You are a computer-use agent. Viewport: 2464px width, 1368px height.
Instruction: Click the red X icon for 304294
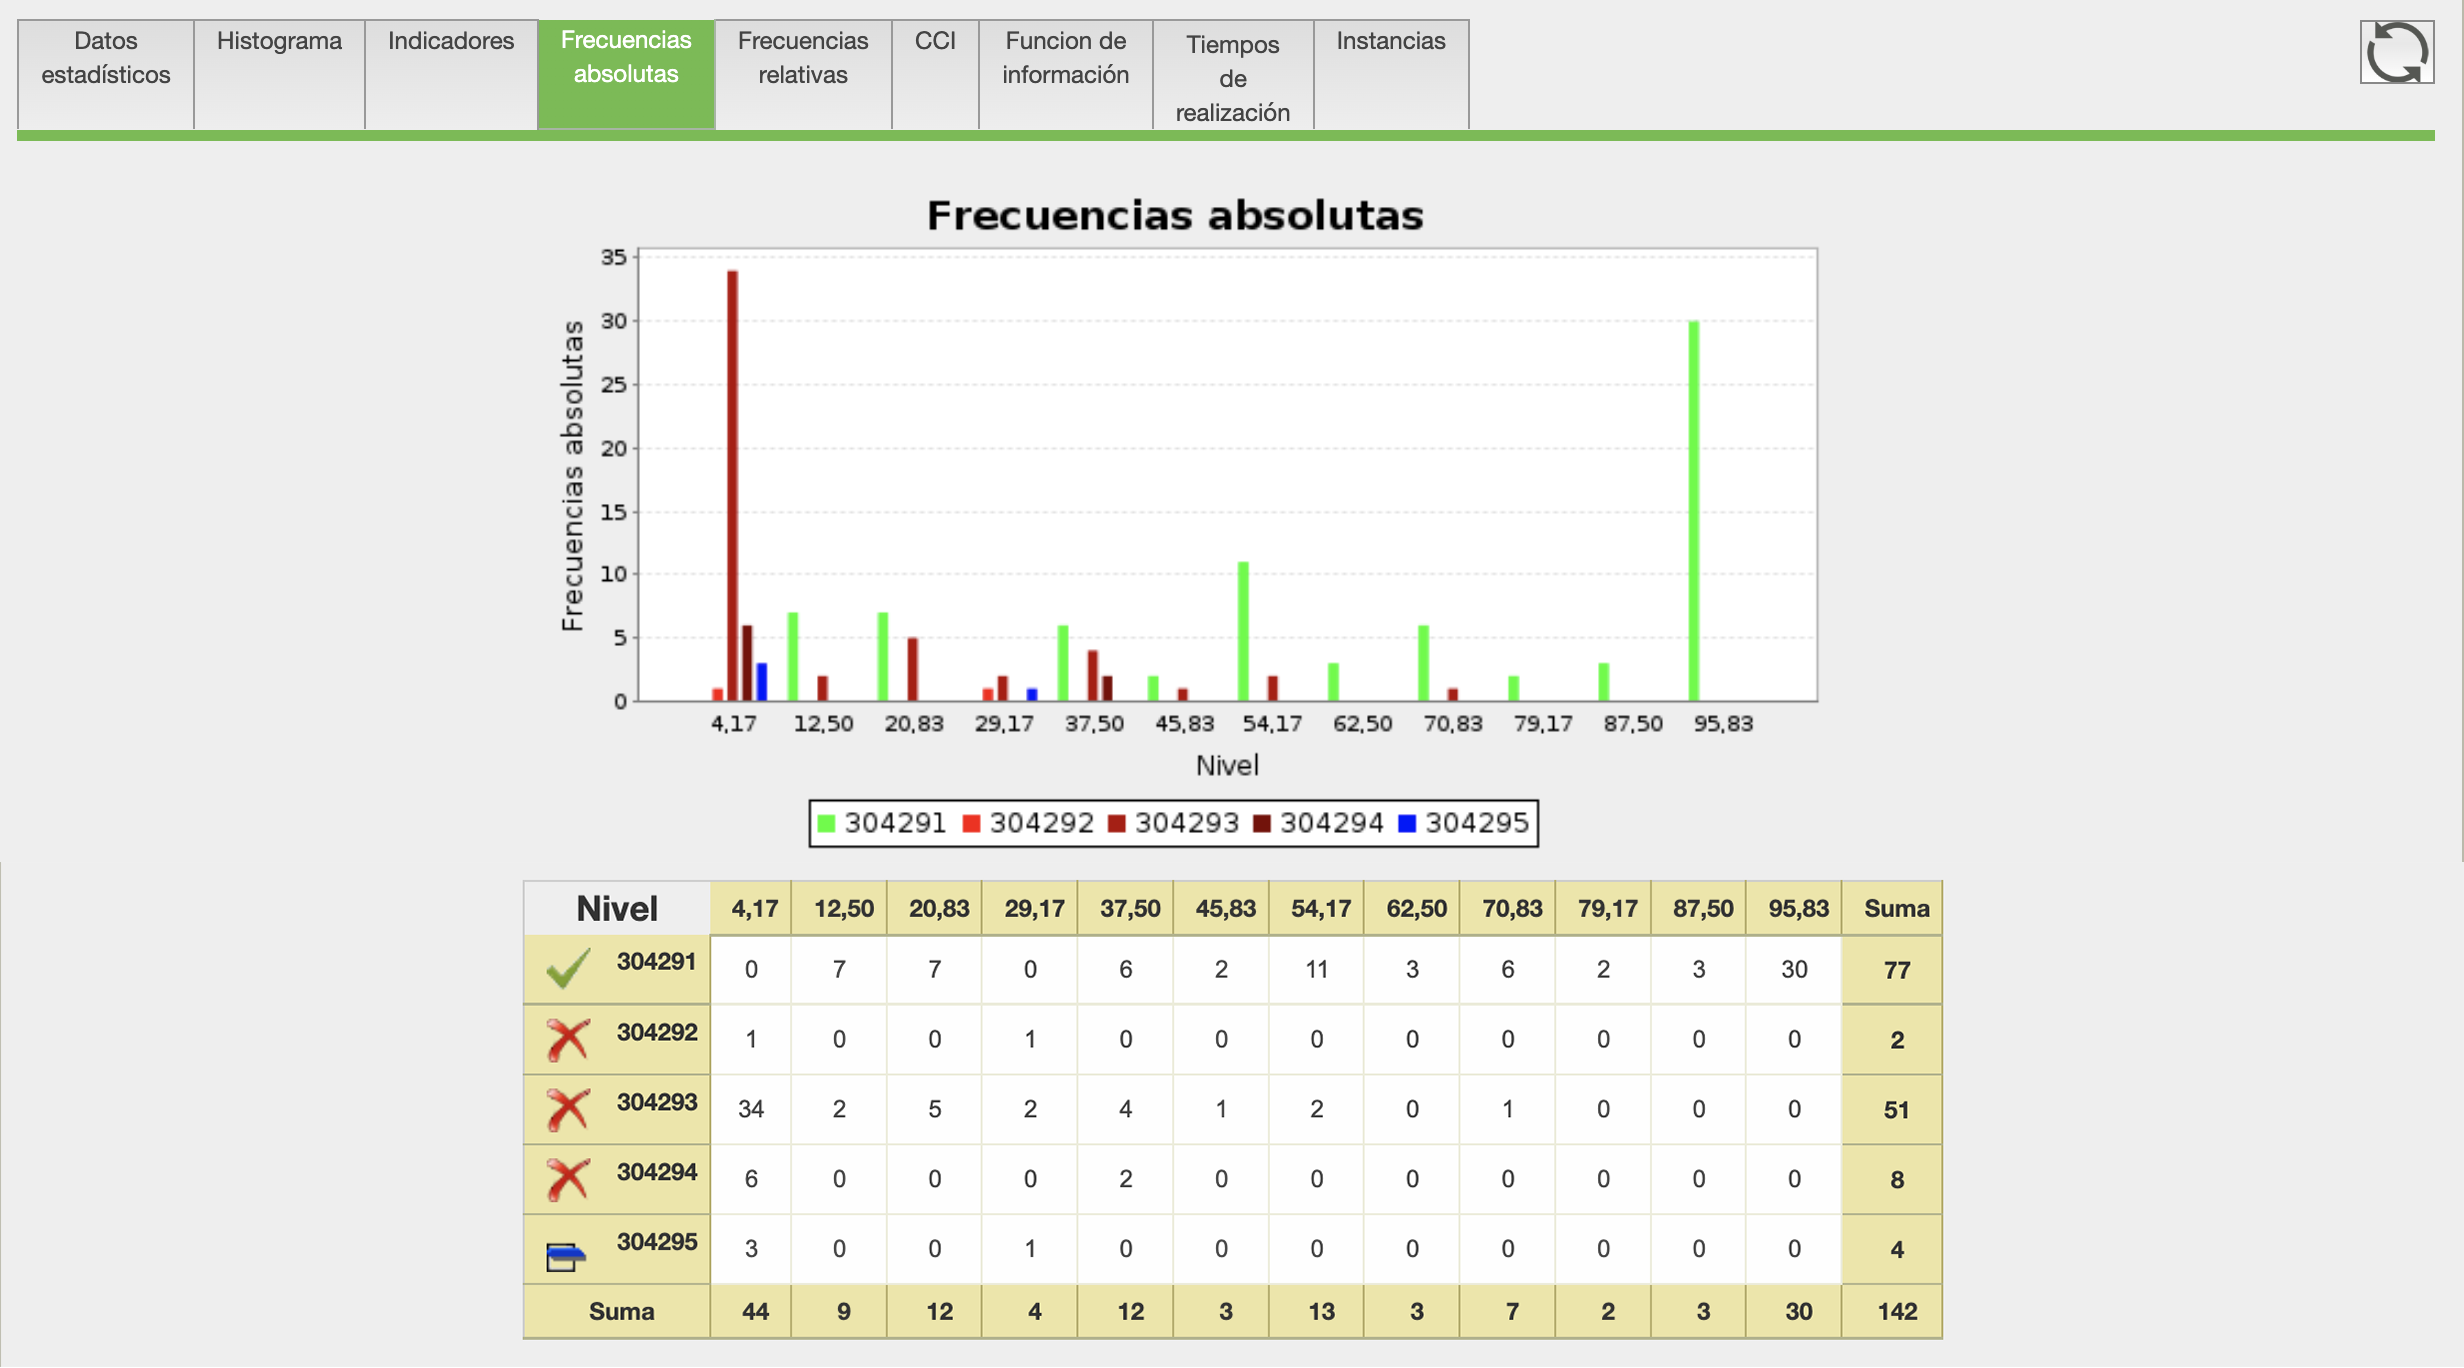pos(568,1179)
